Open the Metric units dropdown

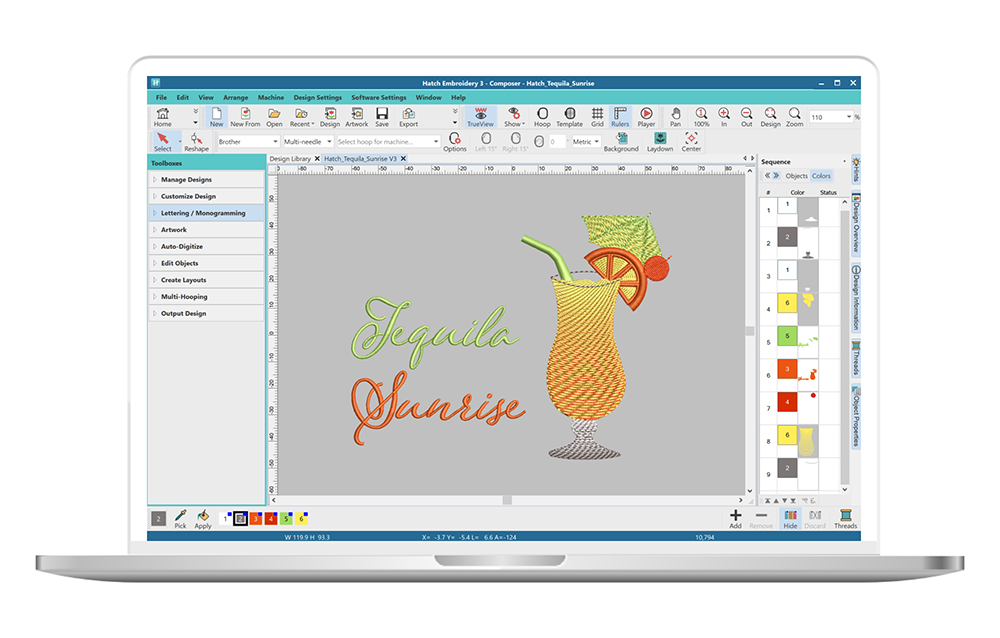pos(585,141)
